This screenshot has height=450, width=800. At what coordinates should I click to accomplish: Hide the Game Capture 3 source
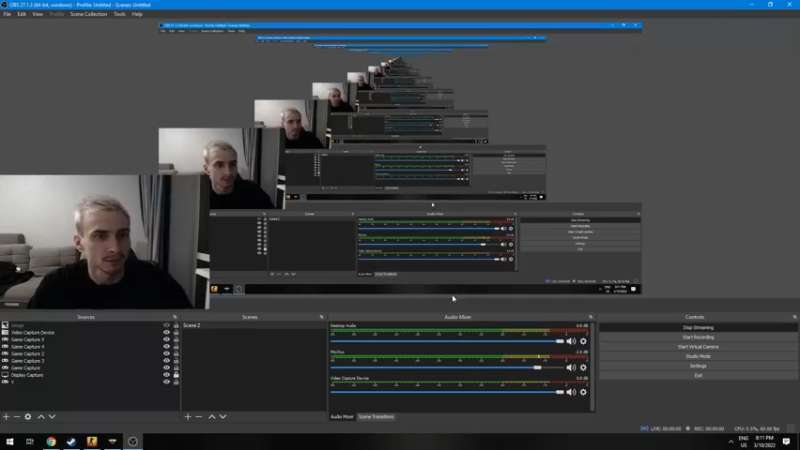(x=166, y=361)
